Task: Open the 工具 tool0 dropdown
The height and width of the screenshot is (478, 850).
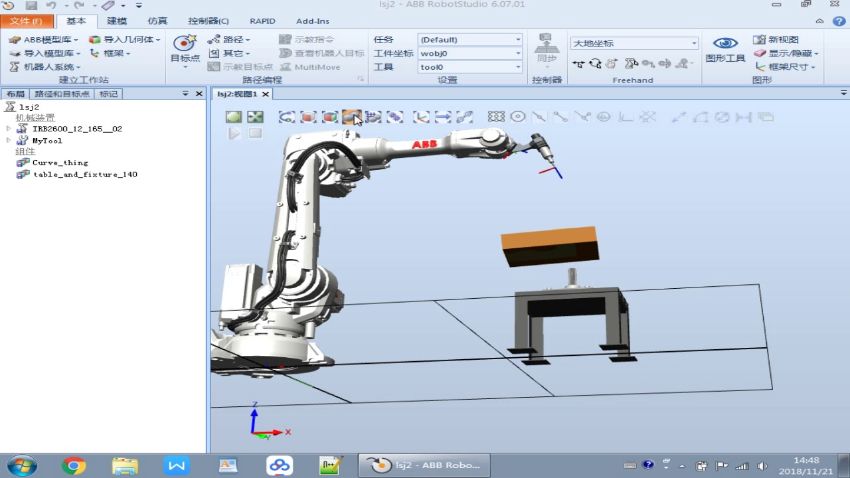Action: [x=470, y=67]
